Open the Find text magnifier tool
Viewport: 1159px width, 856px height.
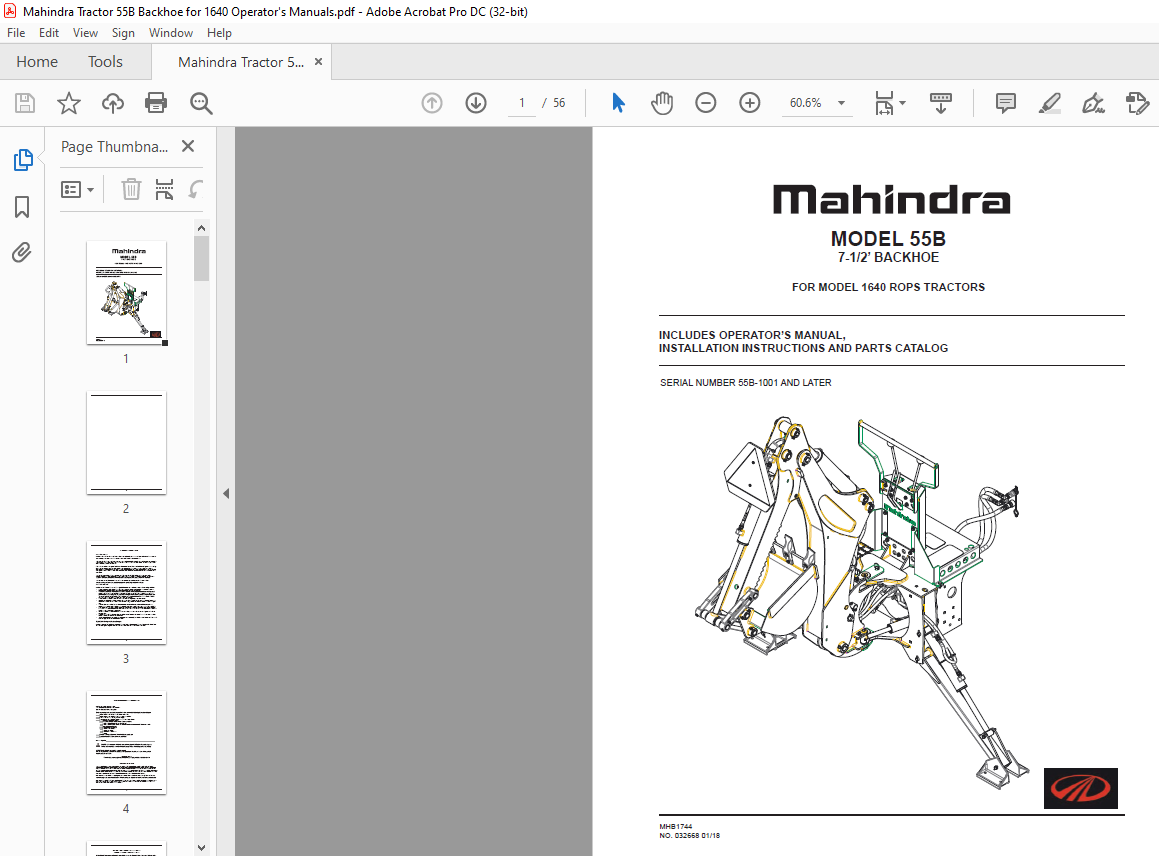(200, 103)
